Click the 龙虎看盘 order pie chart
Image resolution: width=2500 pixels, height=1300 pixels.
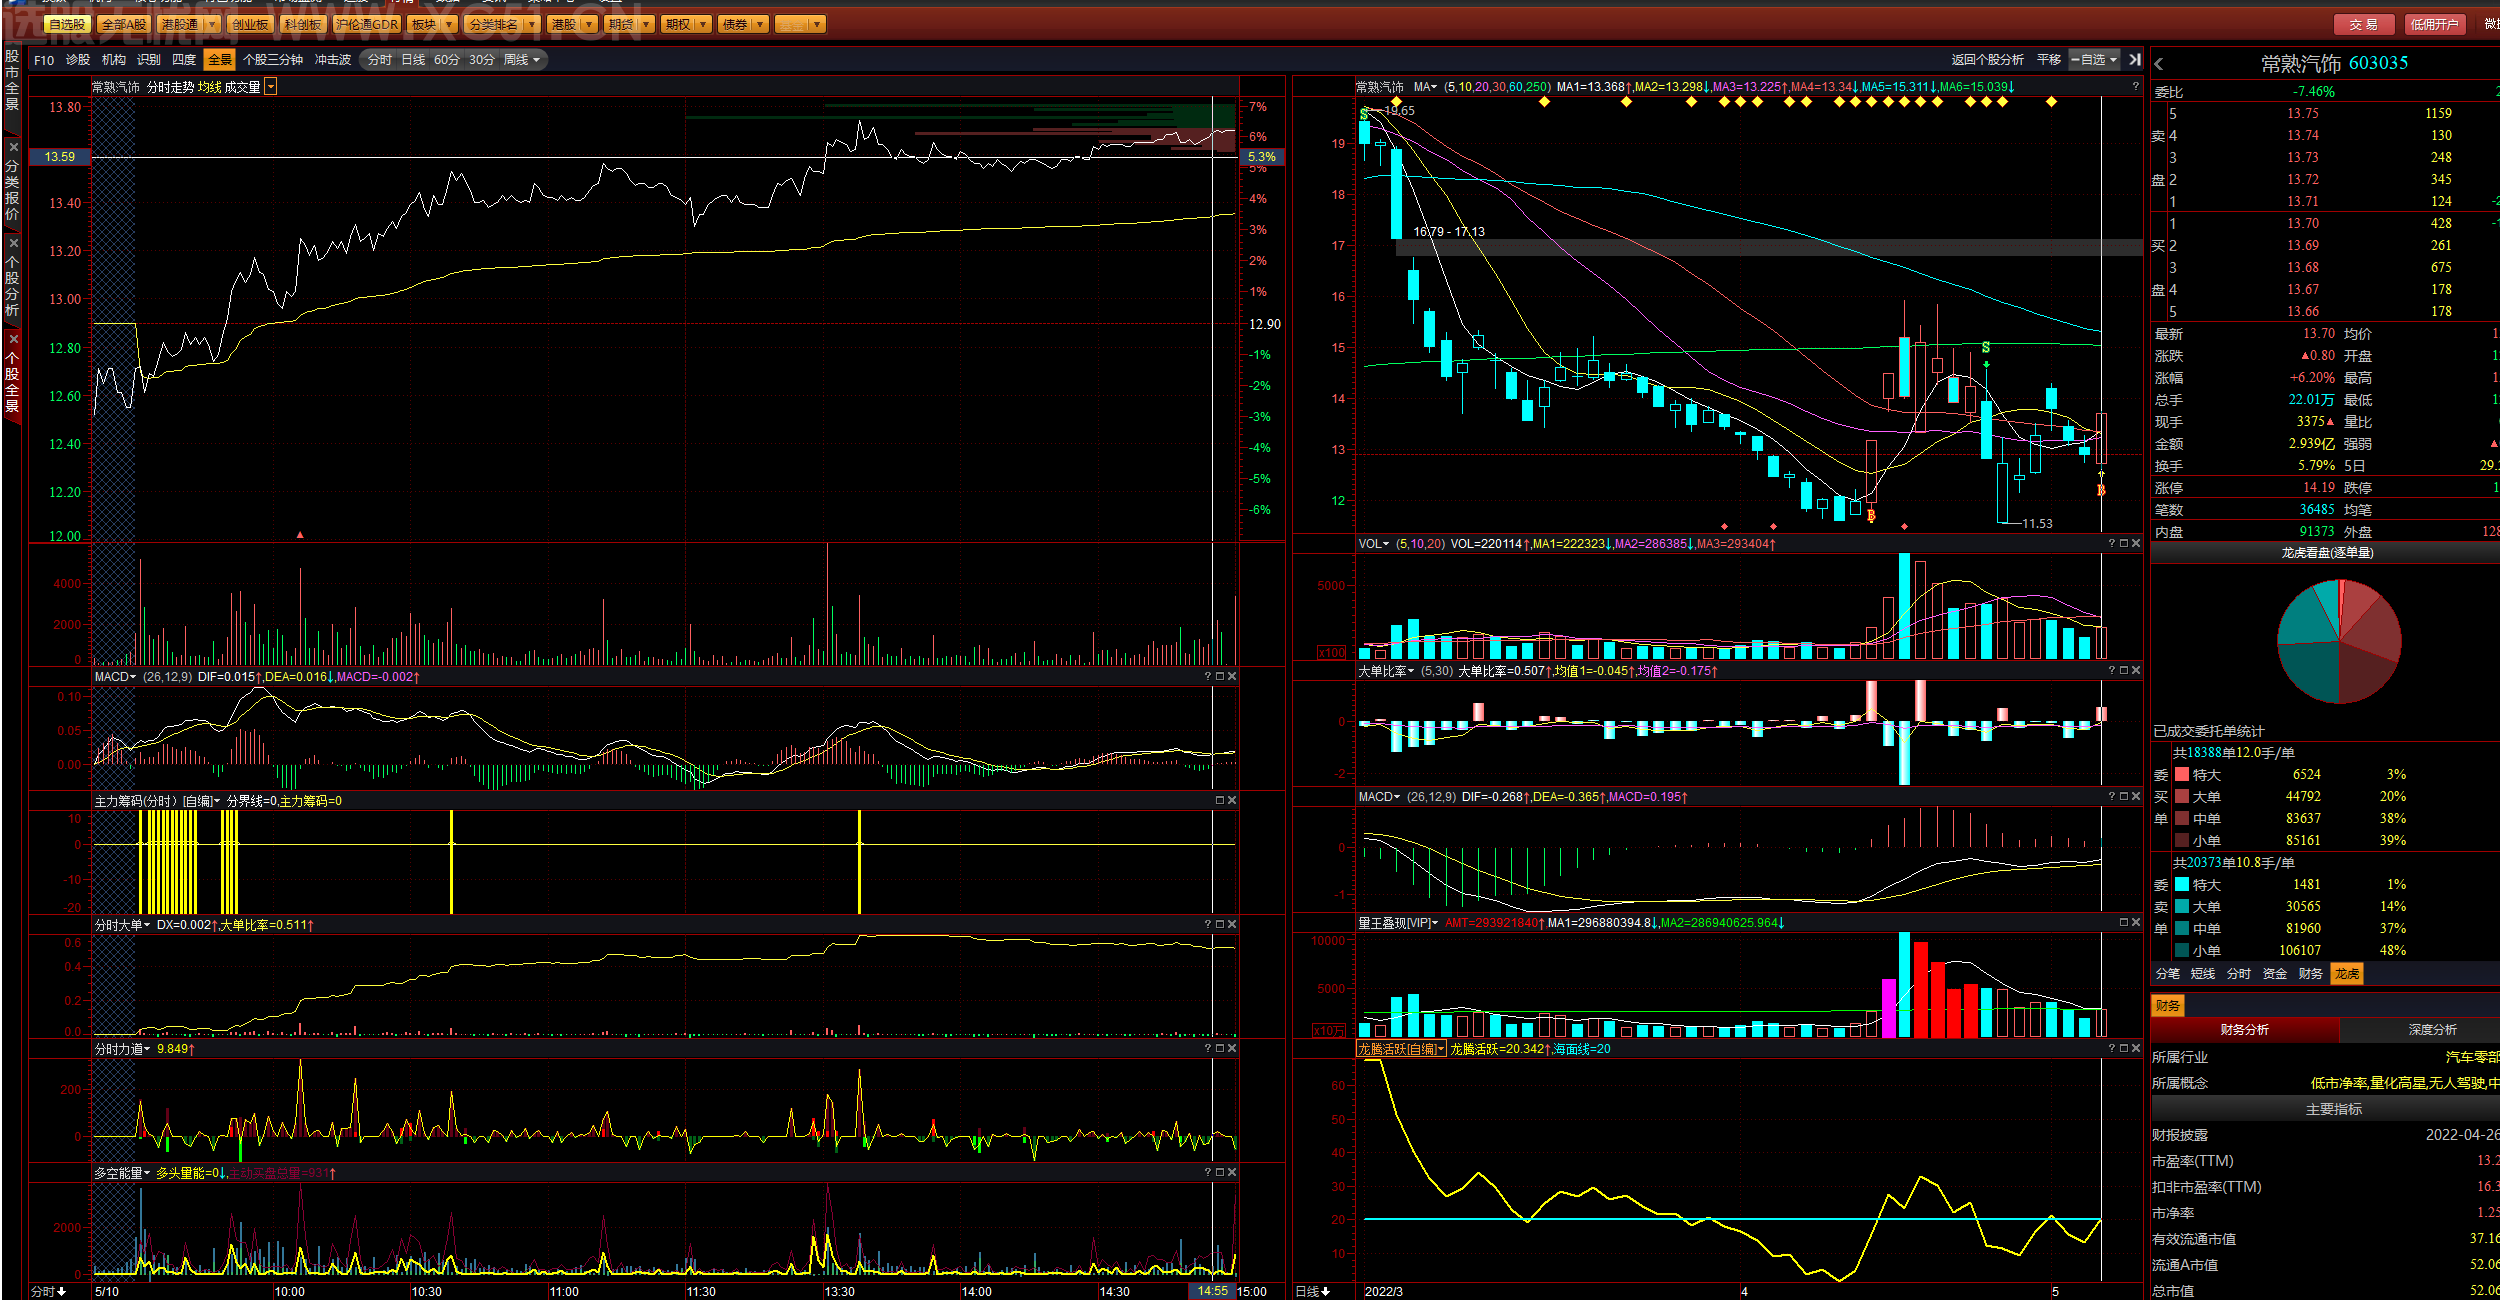pos(2339,642)
